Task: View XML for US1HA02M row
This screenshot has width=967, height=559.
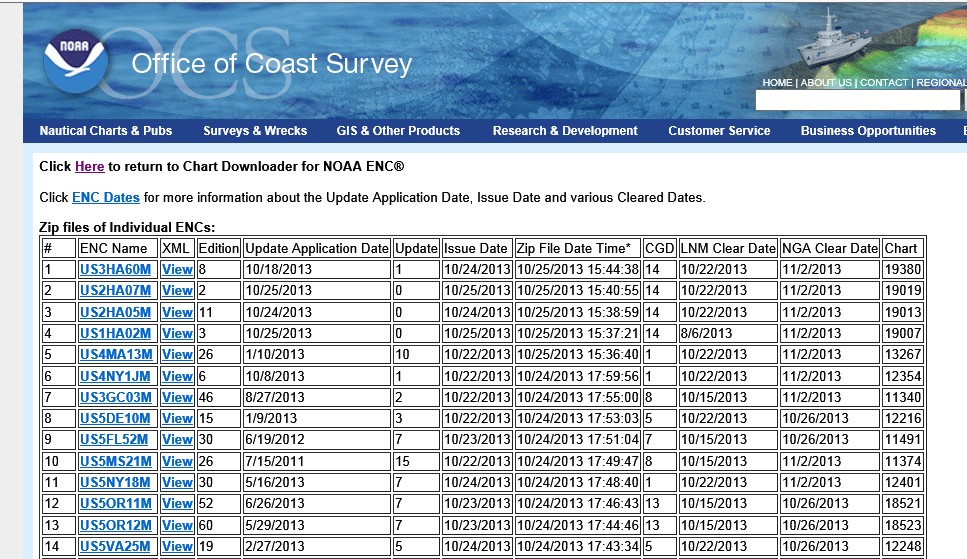Action: coord(177,333)
